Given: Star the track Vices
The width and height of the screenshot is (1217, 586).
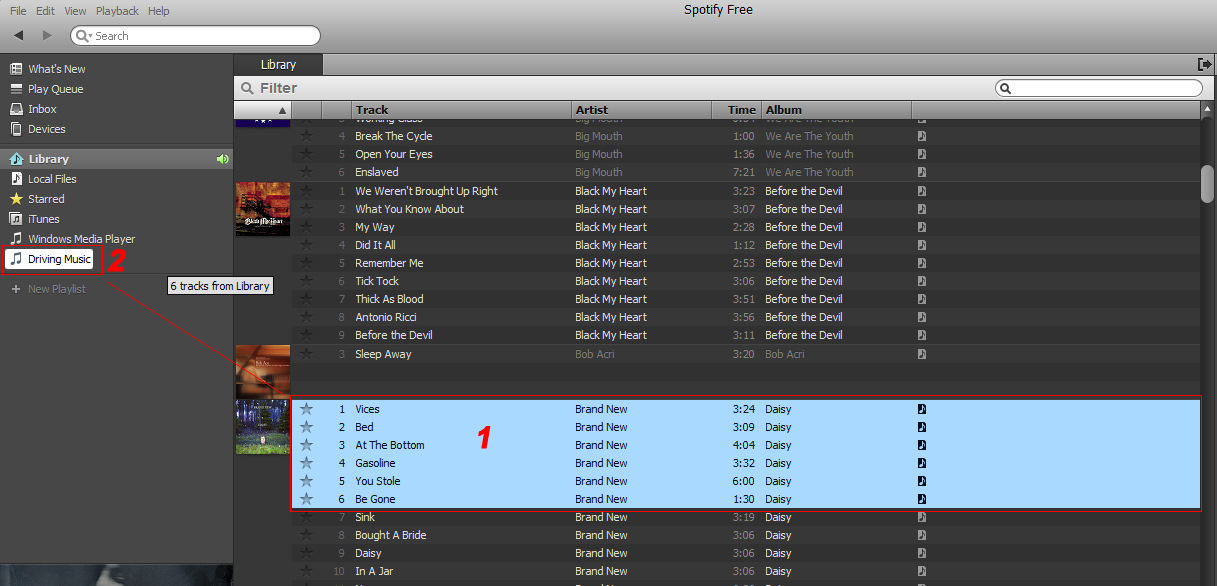Looking at the screenshot, I should click(x=306, y=408).
